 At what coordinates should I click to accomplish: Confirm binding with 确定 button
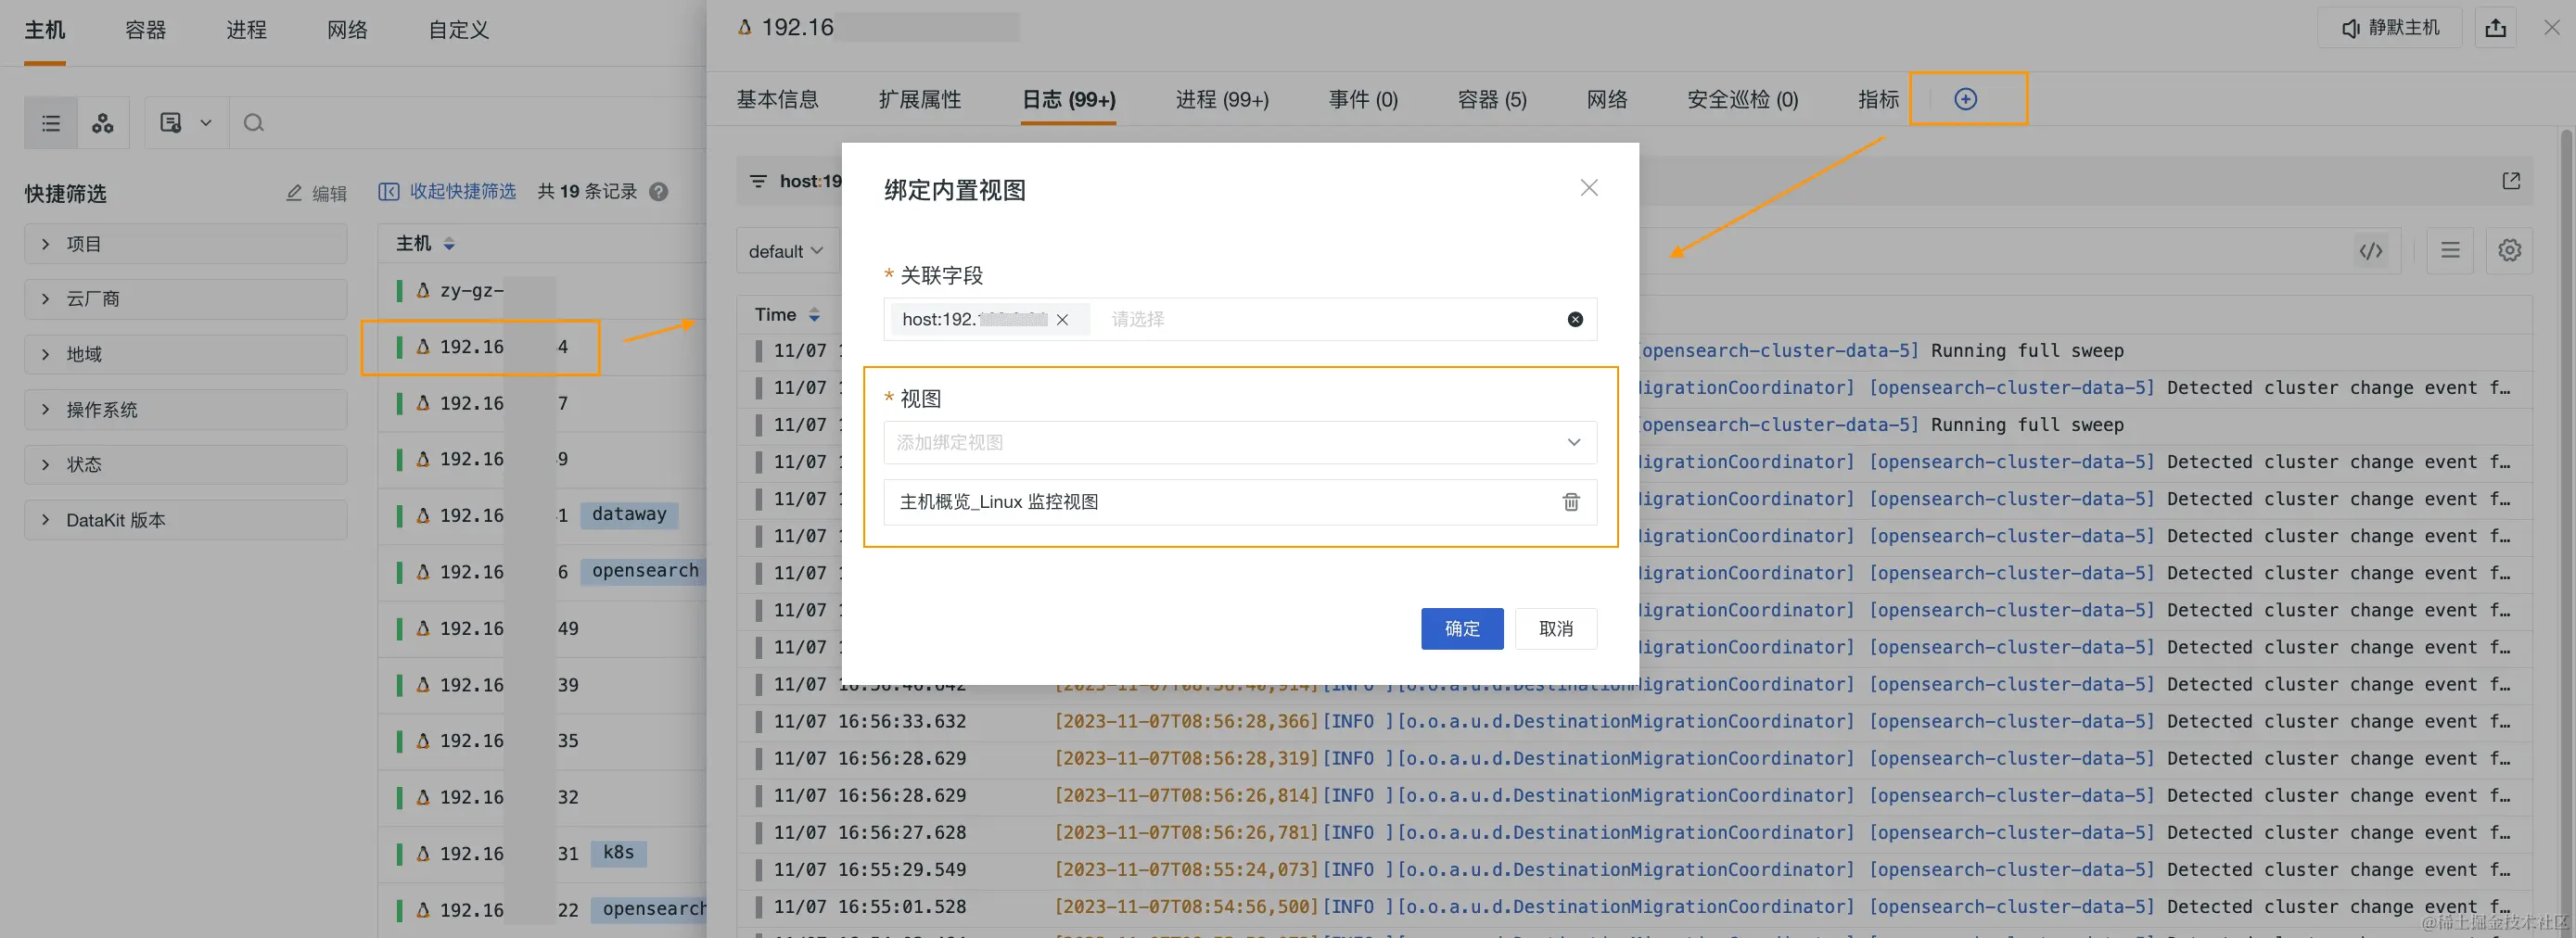1462,629
